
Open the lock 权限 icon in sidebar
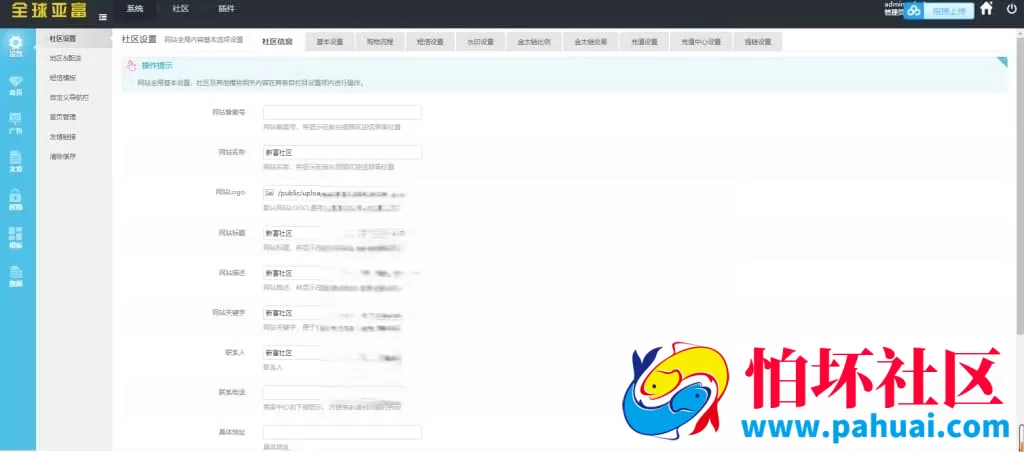coord(15,199)
